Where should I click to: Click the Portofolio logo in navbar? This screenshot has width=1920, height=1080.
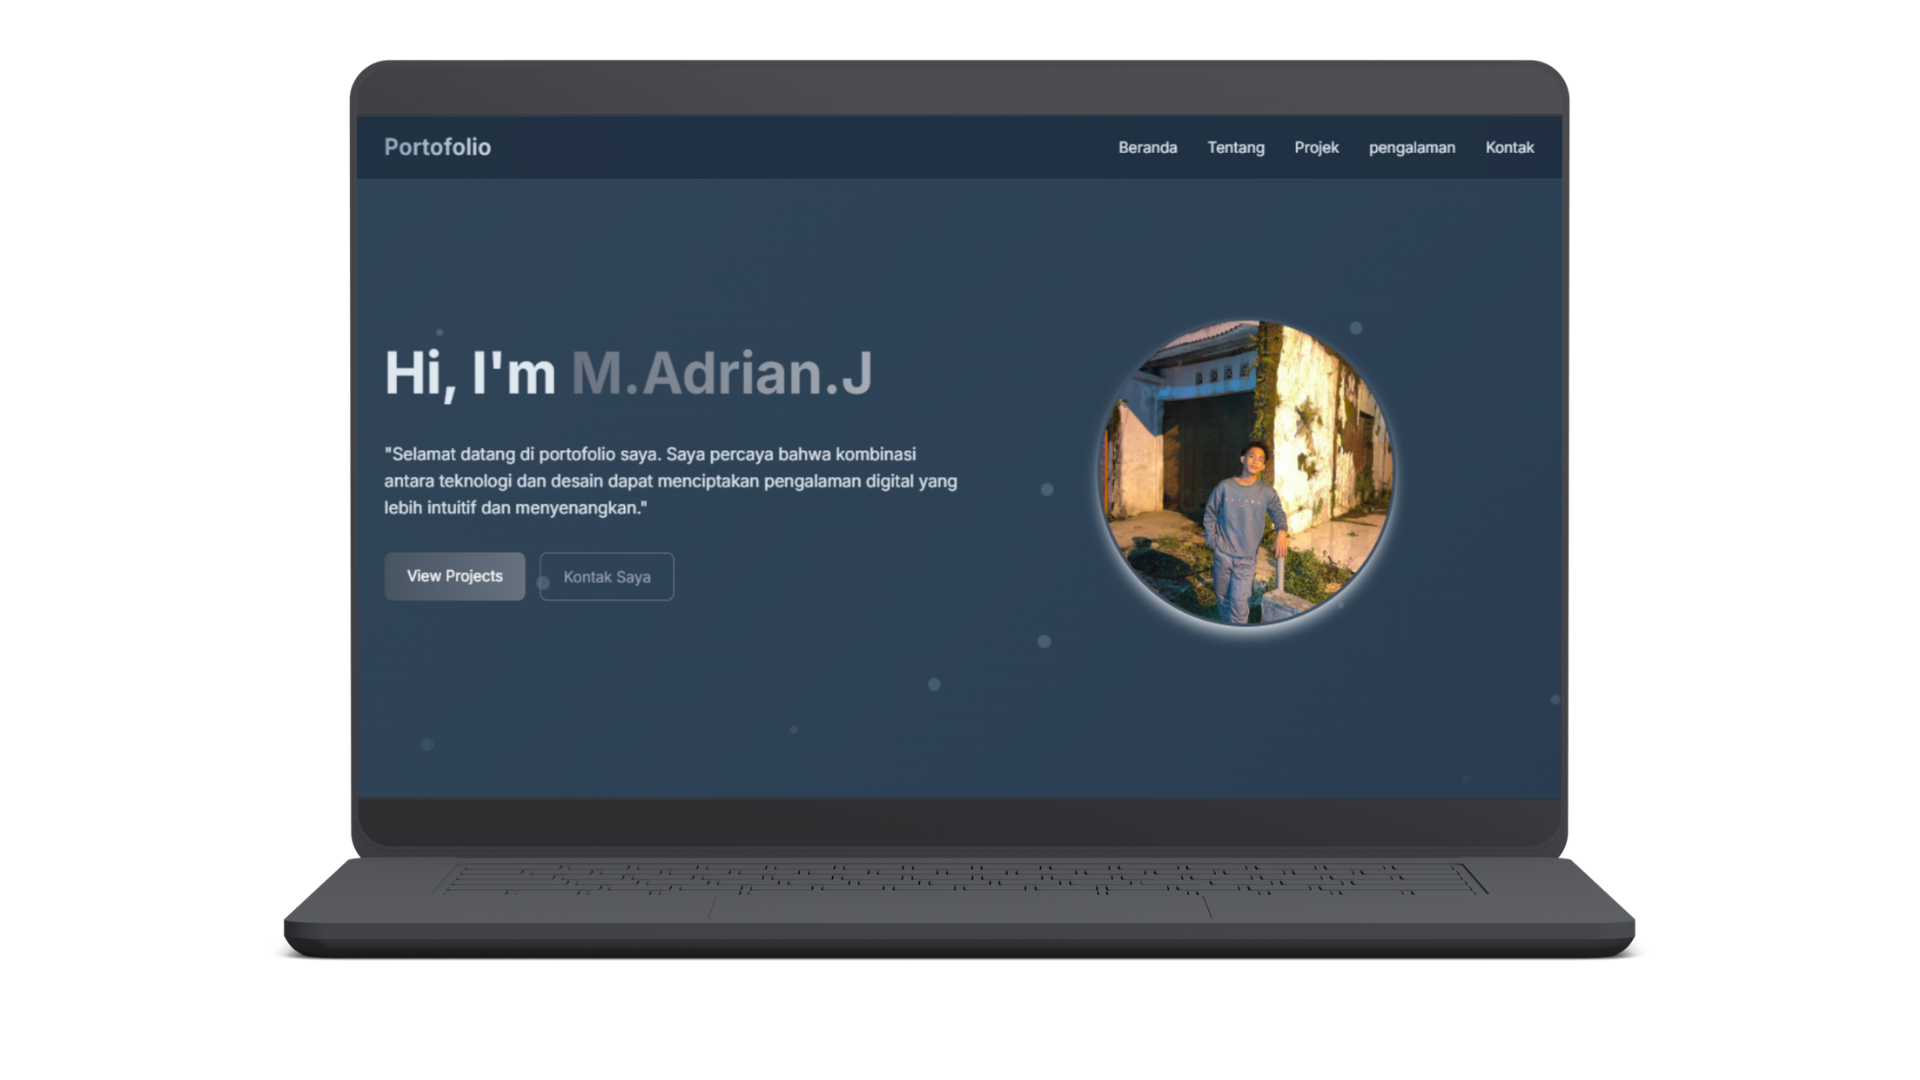tap(437, 147)
